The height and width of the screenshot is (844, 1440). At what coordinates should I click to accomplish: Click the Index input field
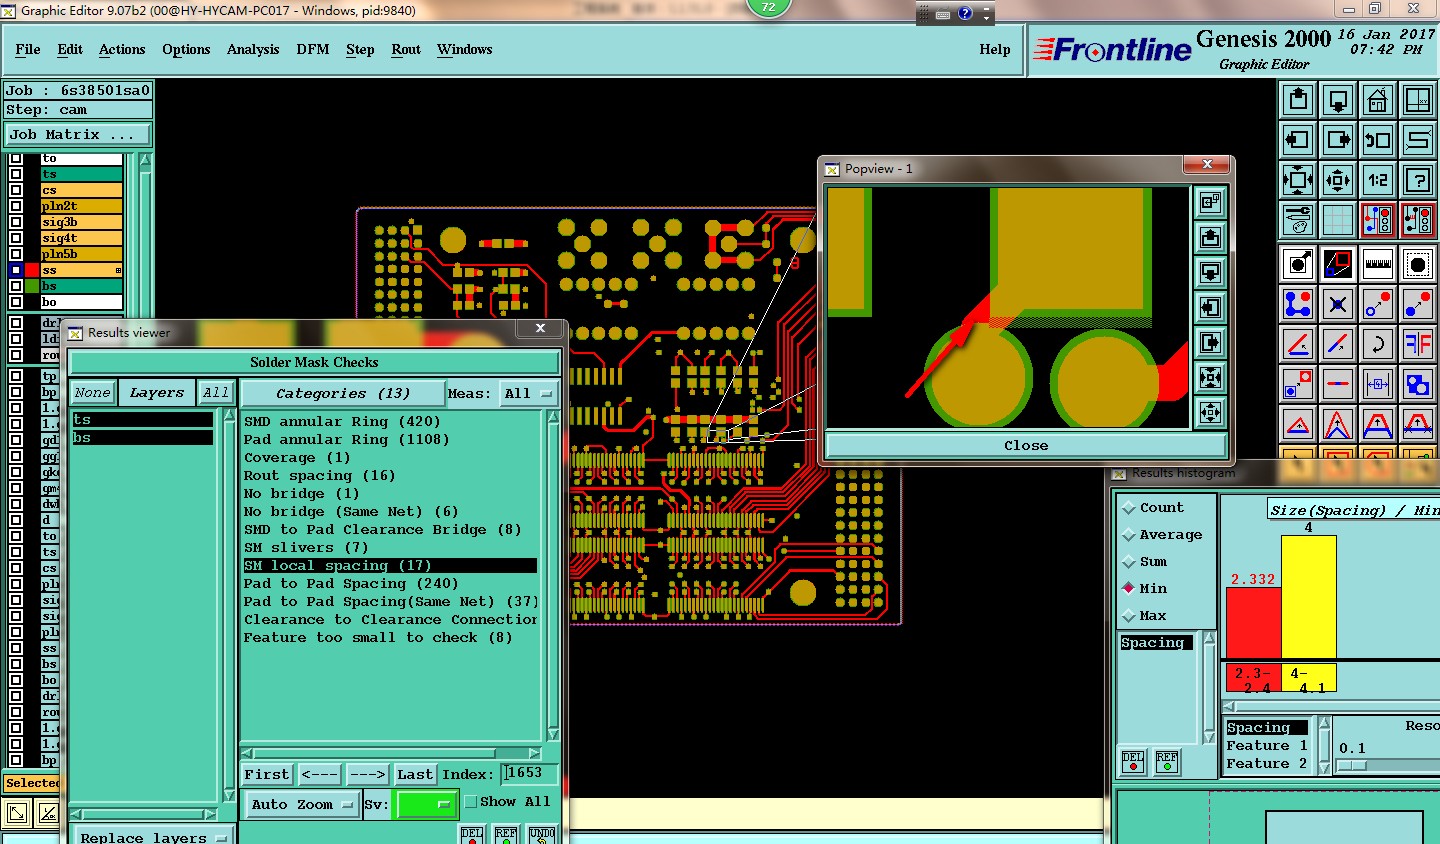530,774
